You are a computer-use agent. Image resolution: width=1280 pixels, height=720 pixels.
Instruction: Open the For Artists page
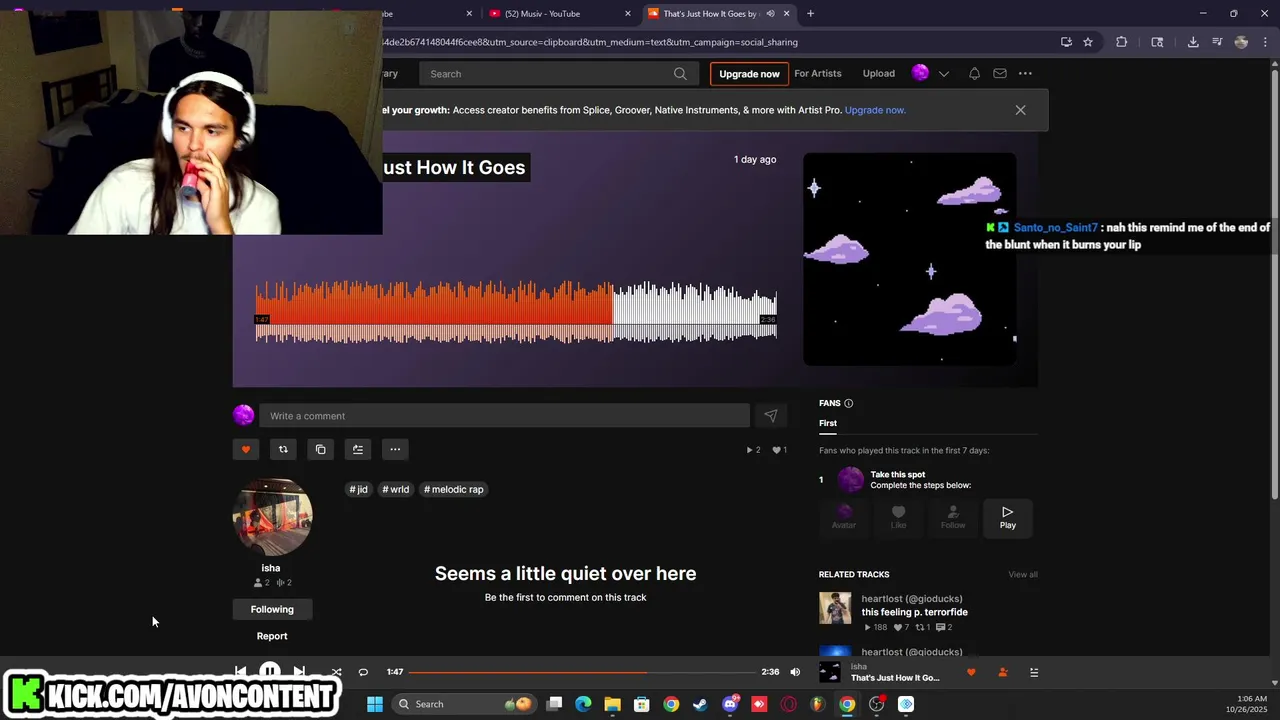(818, 73)
